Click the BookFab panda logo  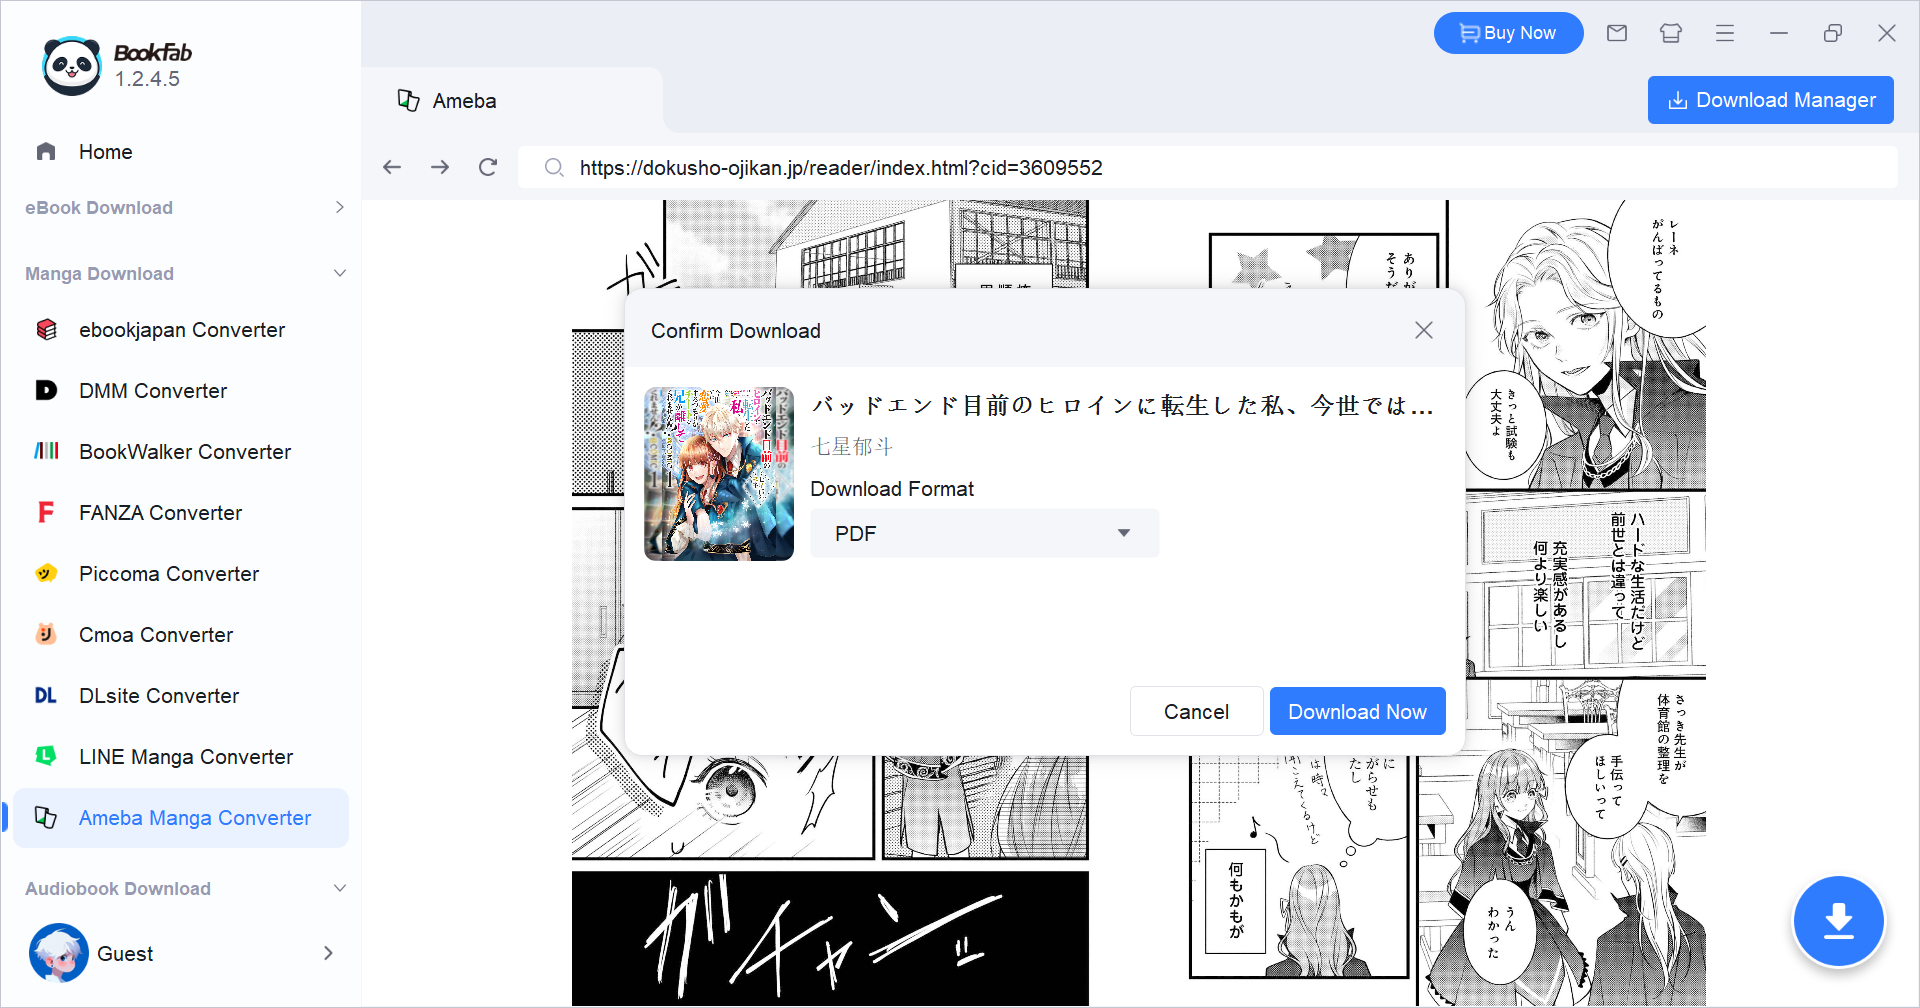(x=72, y=66)
